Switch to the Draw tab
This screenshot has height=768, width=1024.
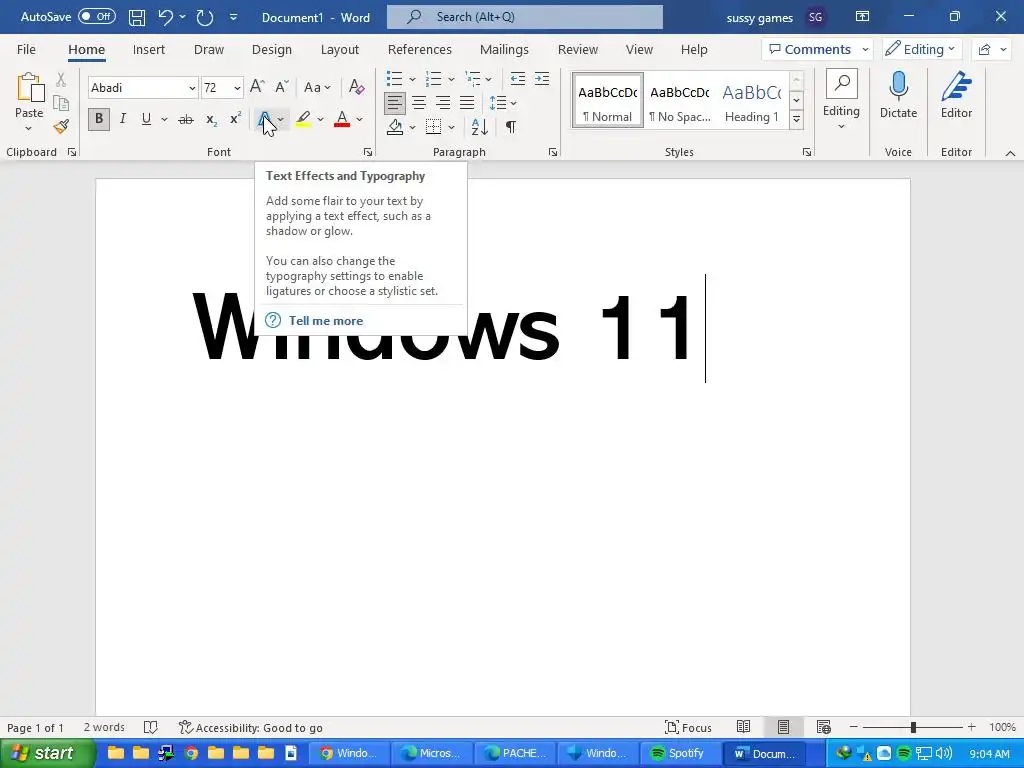pyautogui.click(x=209, y=50)
